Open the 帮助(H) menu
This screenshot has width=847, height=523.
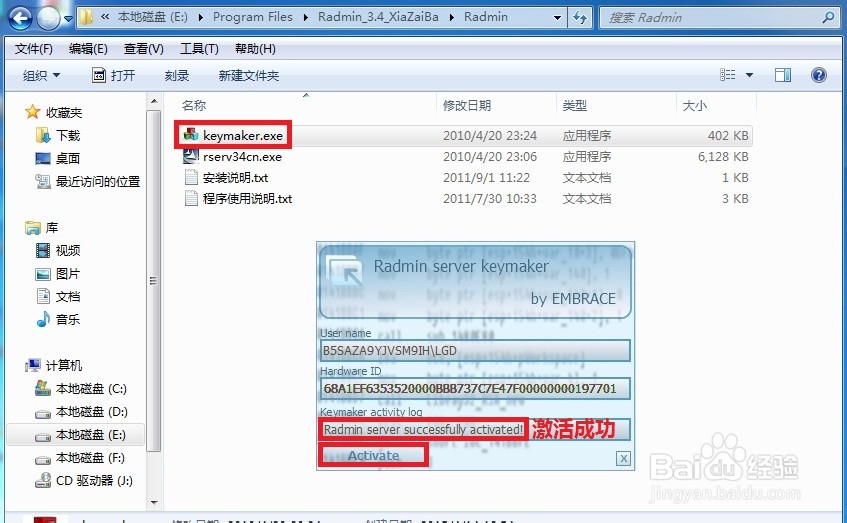pos(255,49)
